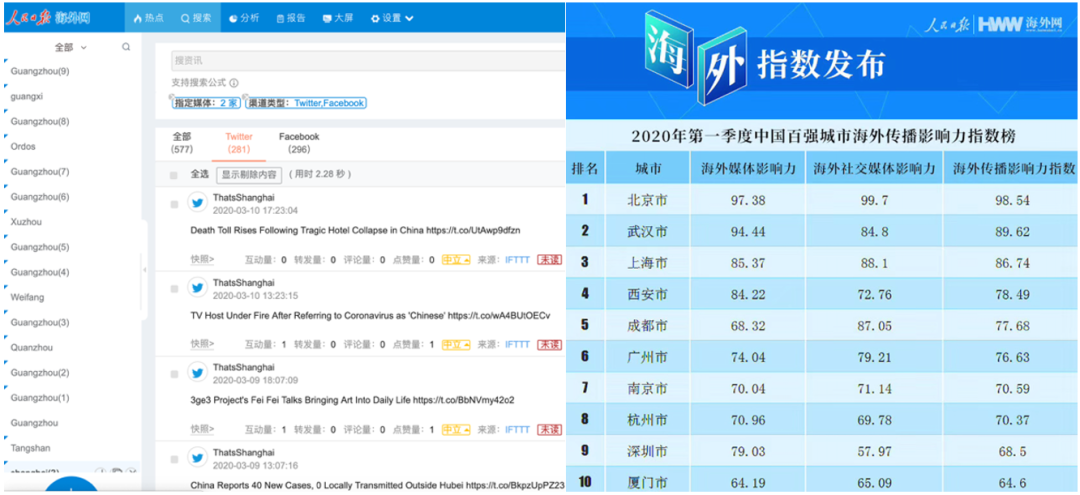
Task: Click the 98.54 index value for Beijing
Action: [x=1011, y=200]
